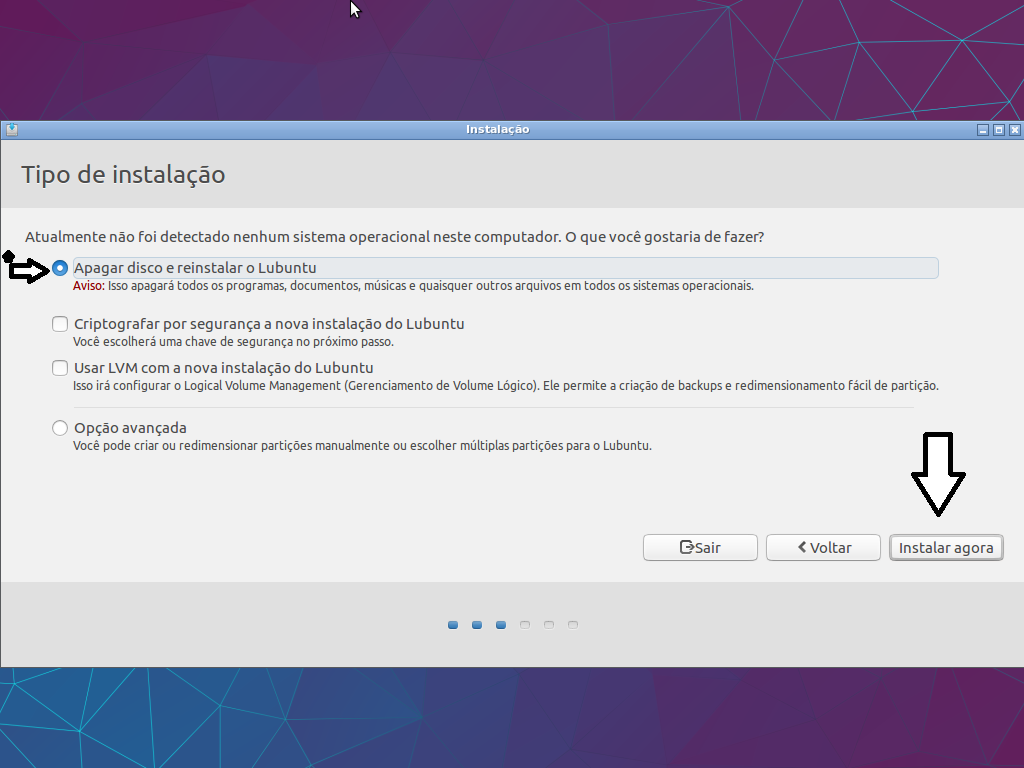Maximize the Instalação window
Viewport: 1024px width, 768px height.
pos(999,130)
